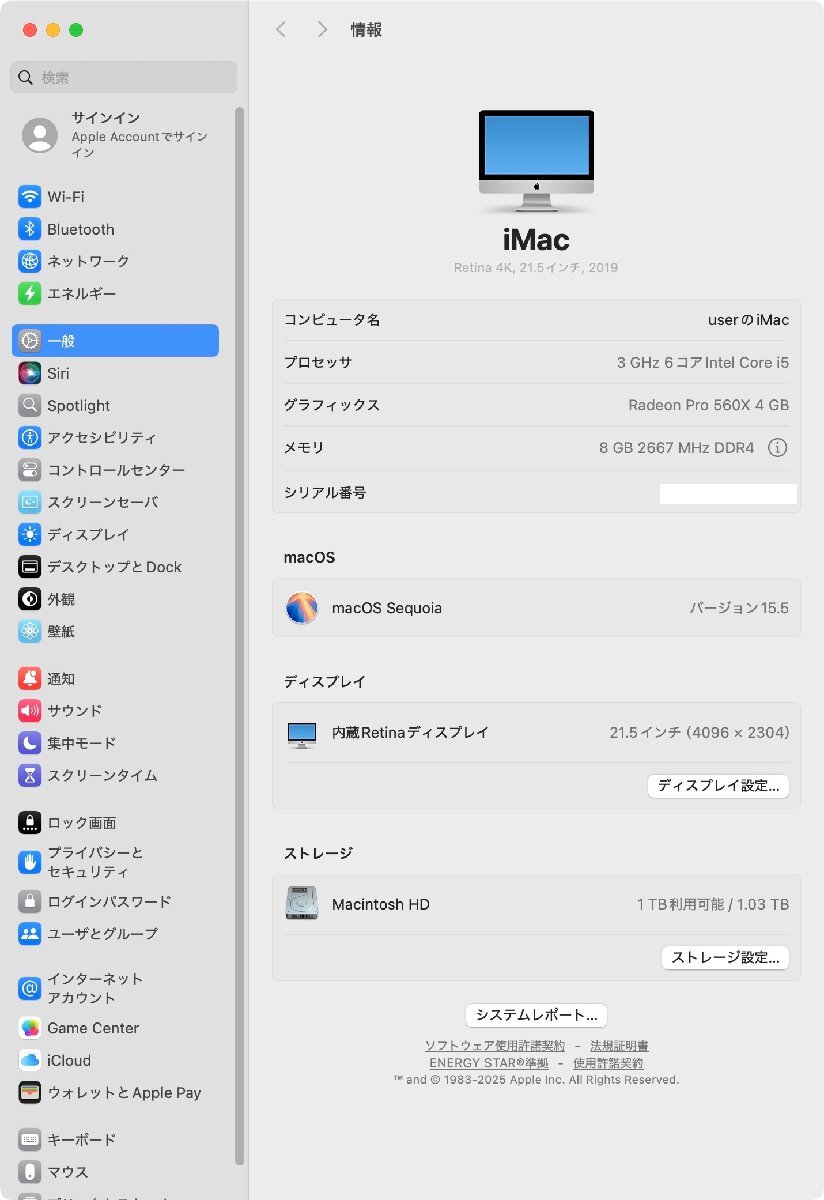Click the "3 GHz 6コア Intel Core i5" value
The image size is (824, 1200).
coord(703,363)
